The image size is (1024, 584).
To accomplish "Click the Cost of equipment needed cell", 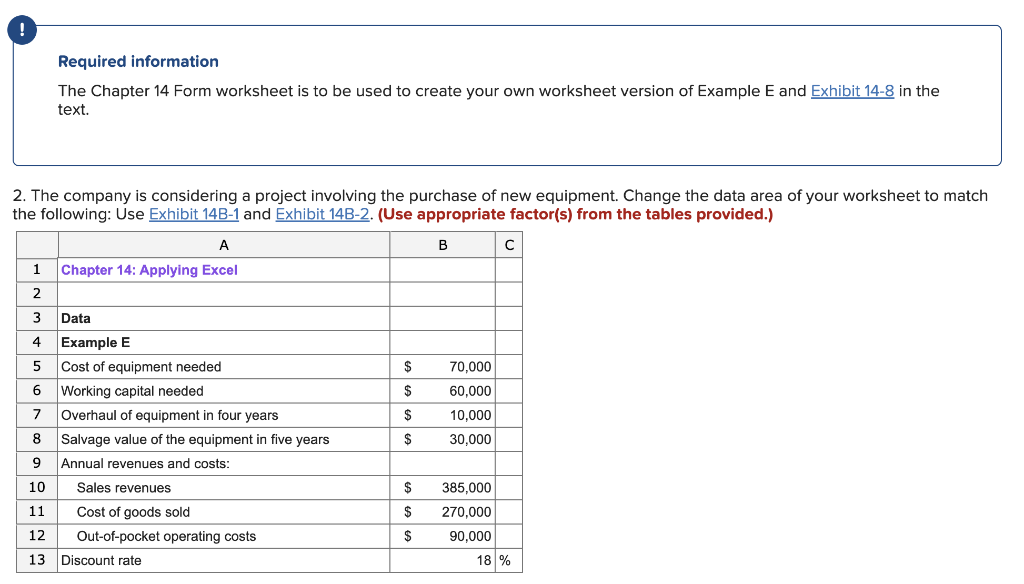I will pos(139,366).
